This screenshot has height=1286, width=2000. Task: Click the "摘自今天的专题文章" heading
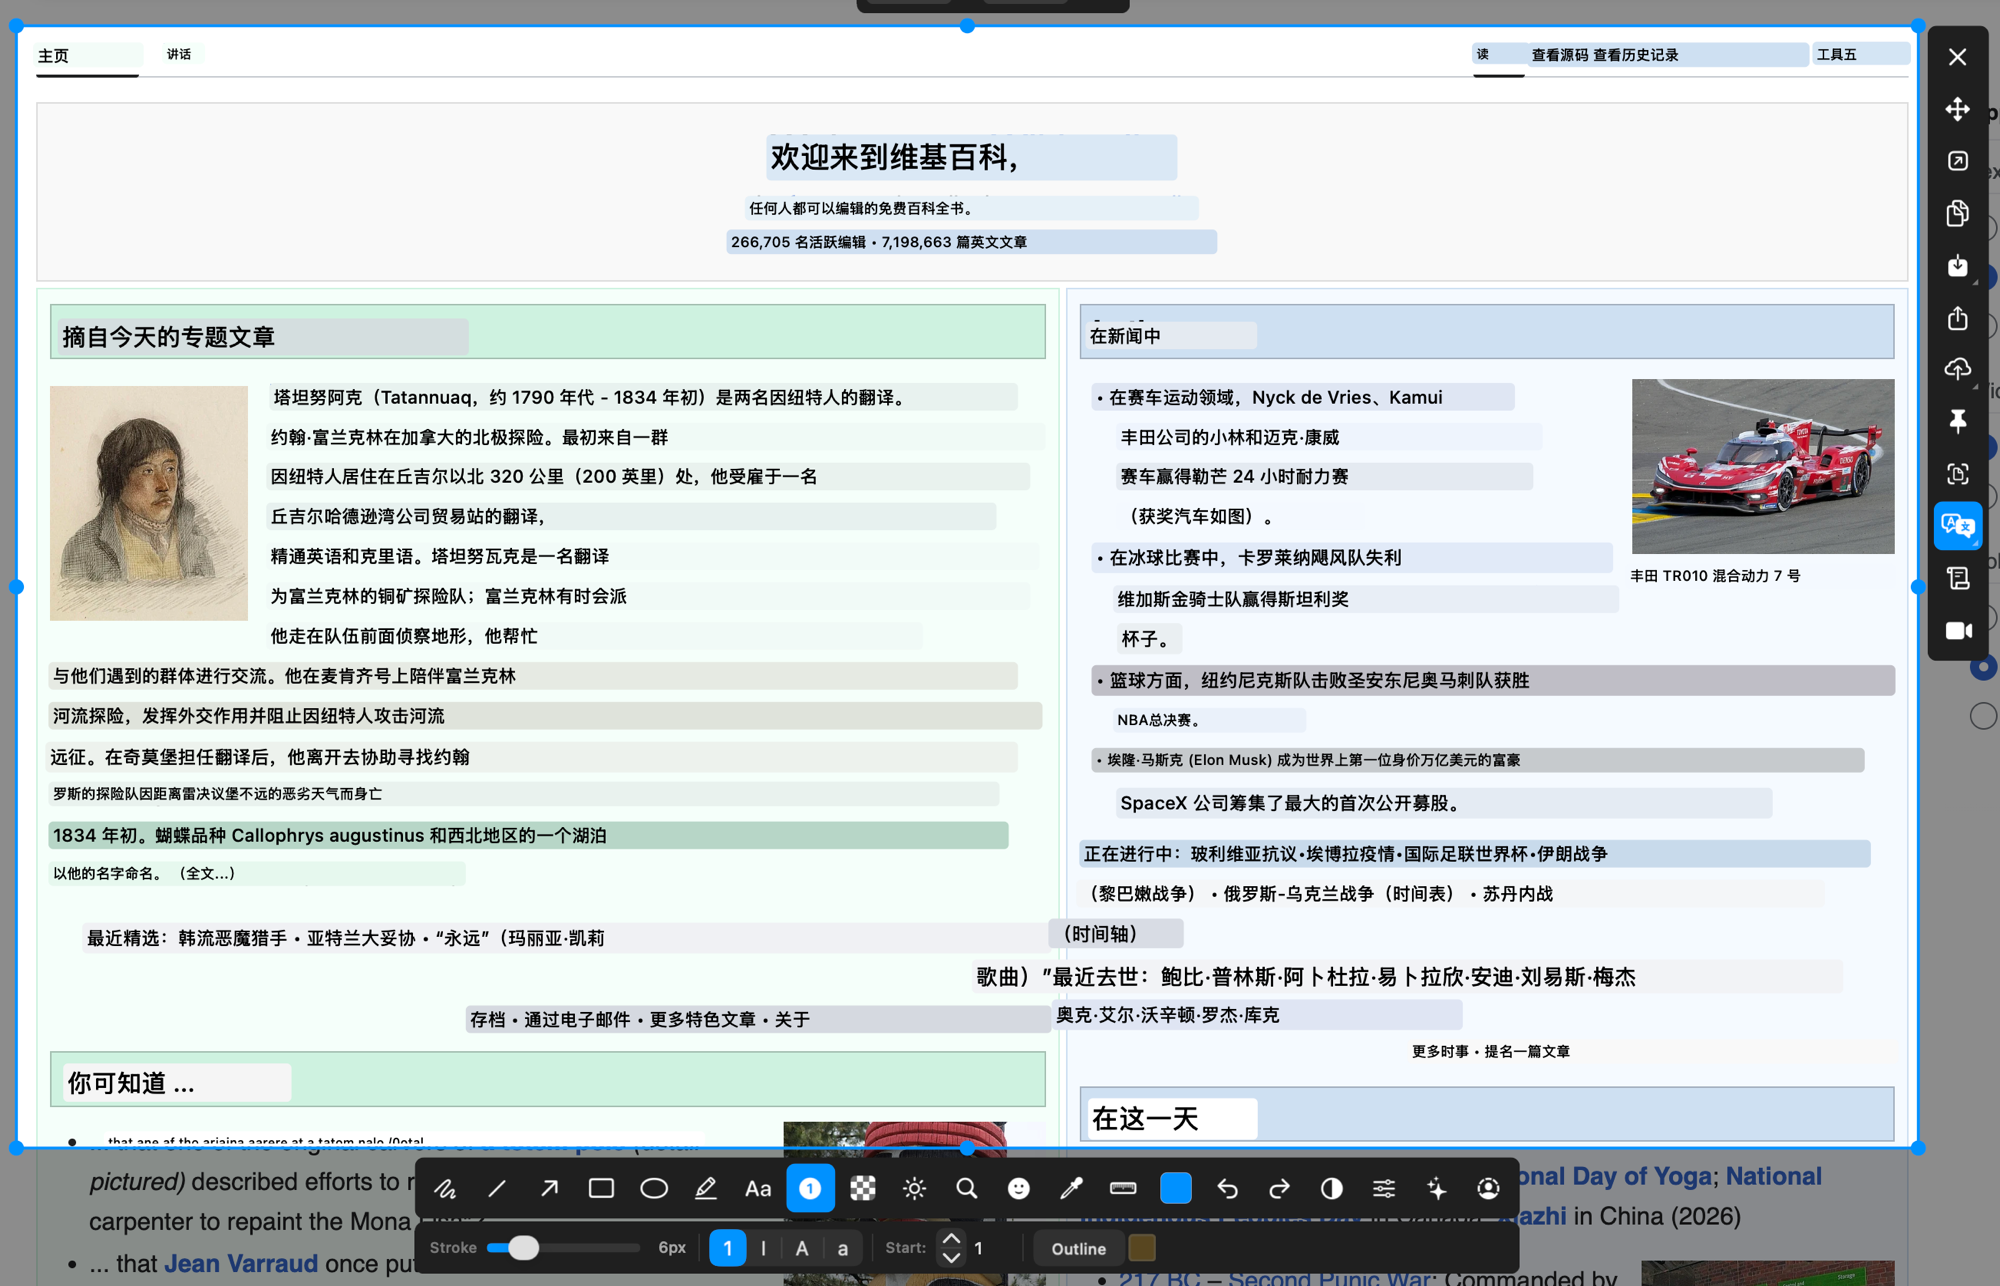(168, 337)
